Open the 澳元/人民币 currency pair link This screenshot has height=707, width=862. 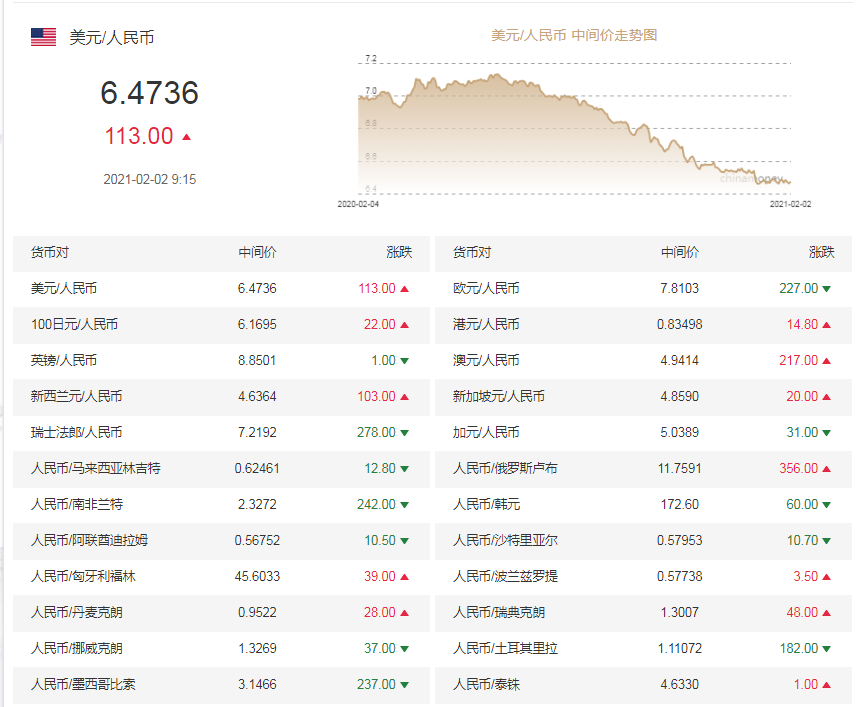point(486,361)
